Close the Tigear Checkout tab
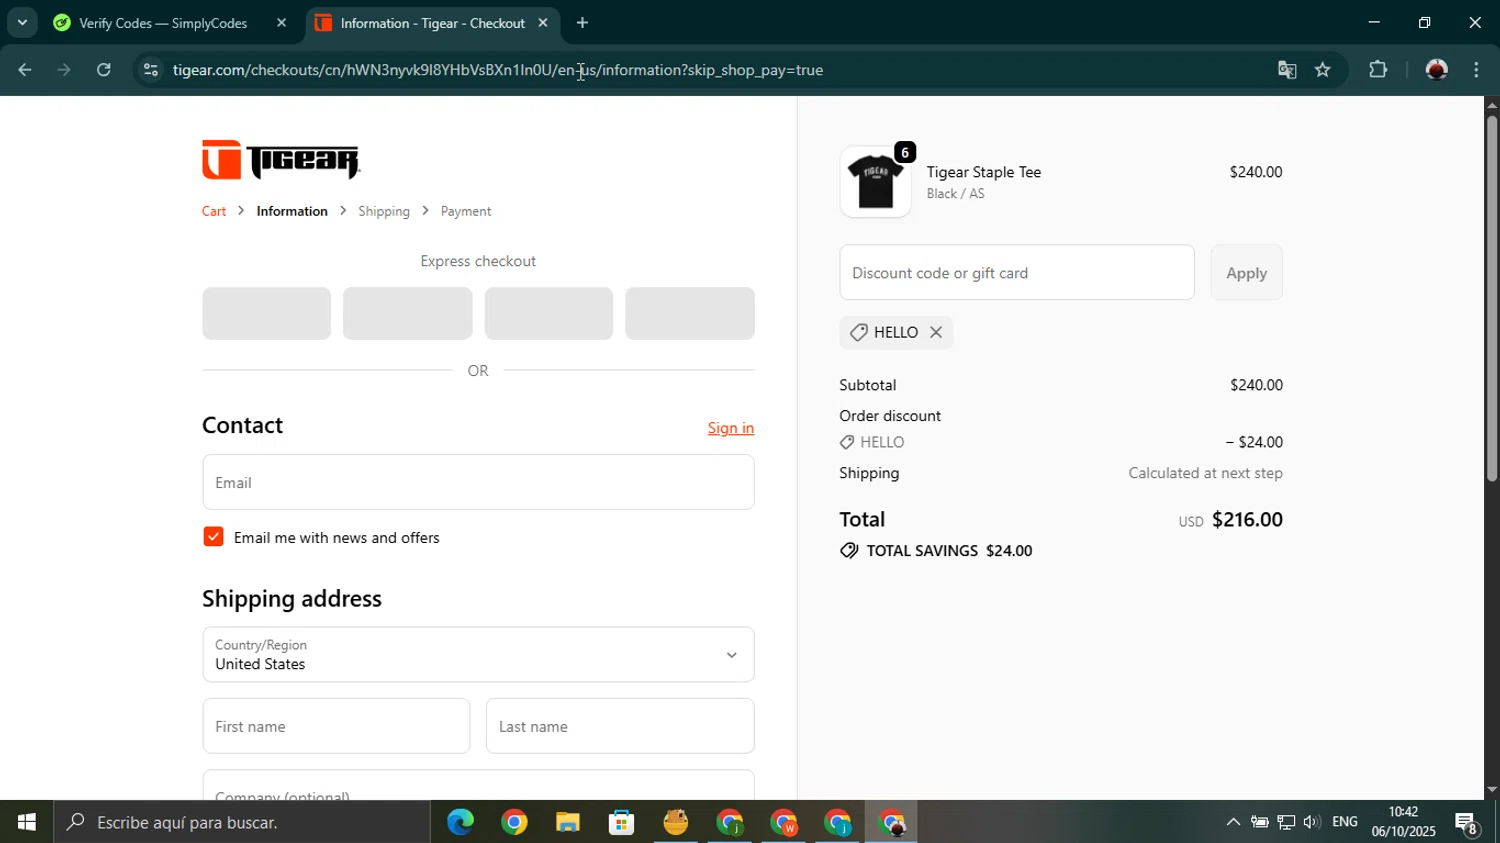This screenshot has height=843, width=1500. point(543,23)
